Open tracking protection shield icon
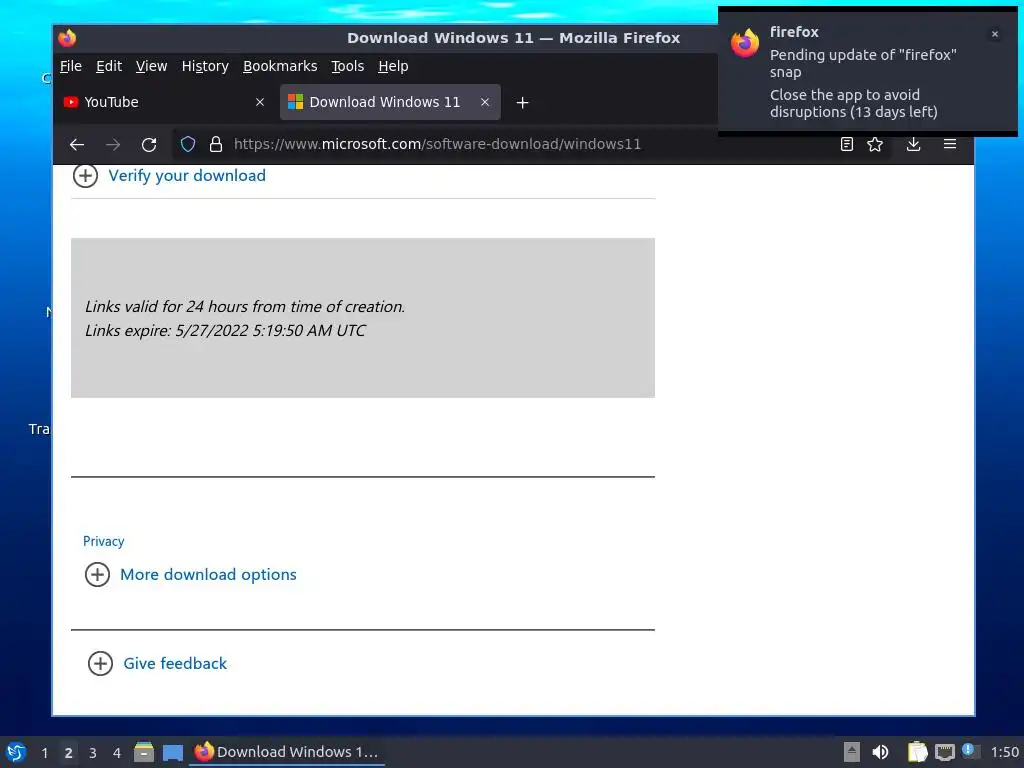The height and width of the screenshot is (768, 1024). (188, 144)
